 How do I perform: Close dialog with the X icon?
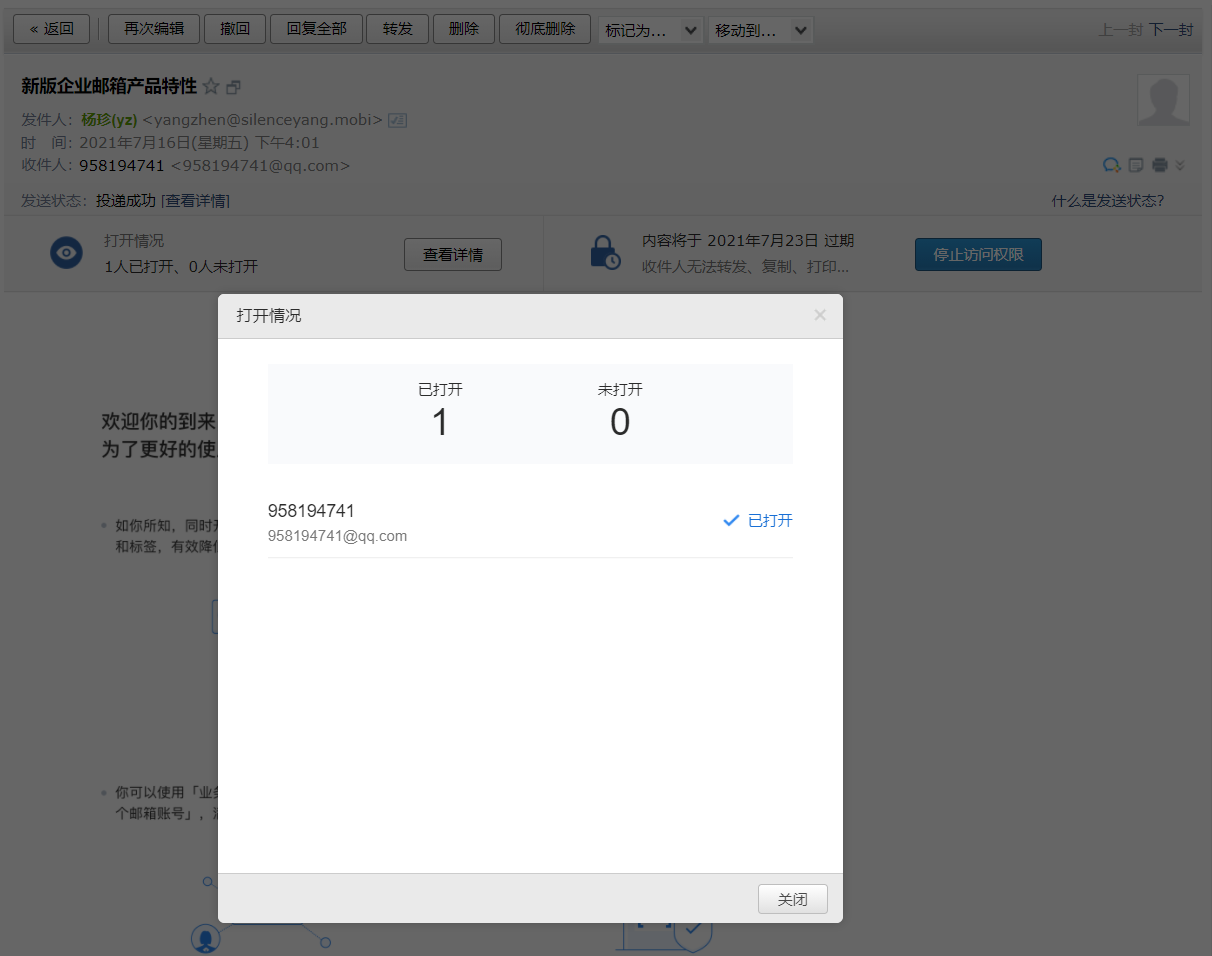820,315
